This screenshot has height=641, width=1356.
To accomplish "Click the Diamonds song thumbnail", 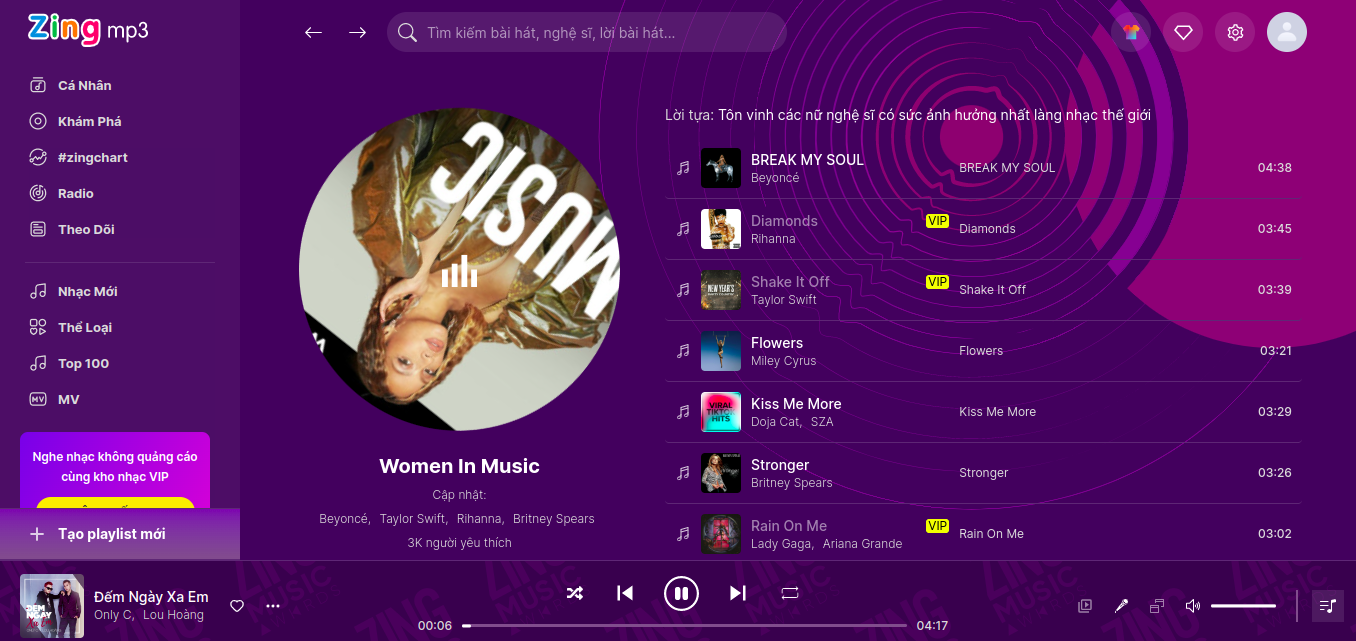I will pyautogui.click(x=721, y=229).
